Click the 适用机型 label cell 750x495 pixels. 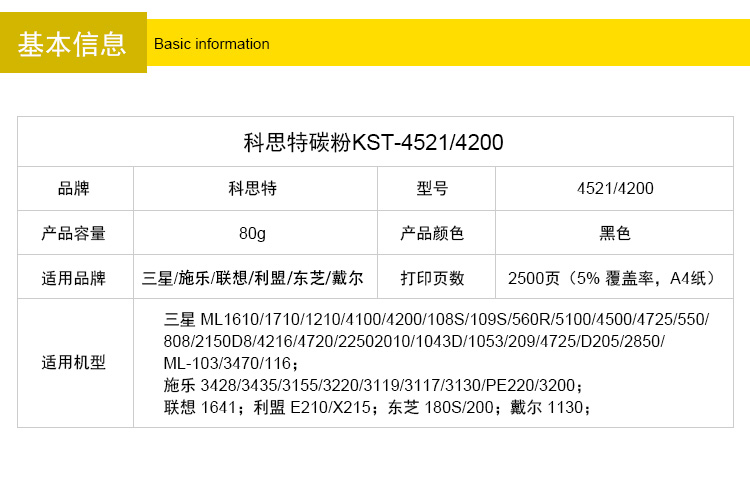pyautogui.click(x=74, y=363)
